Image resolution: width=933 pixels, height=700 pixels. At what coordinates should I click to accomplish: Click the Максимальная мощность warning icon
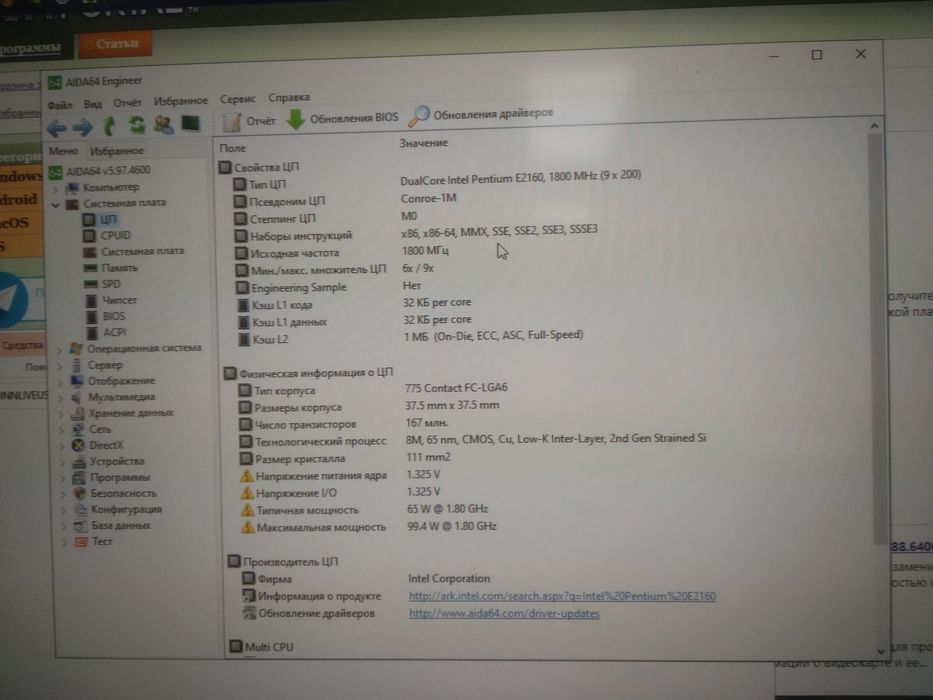click(248, 527)
